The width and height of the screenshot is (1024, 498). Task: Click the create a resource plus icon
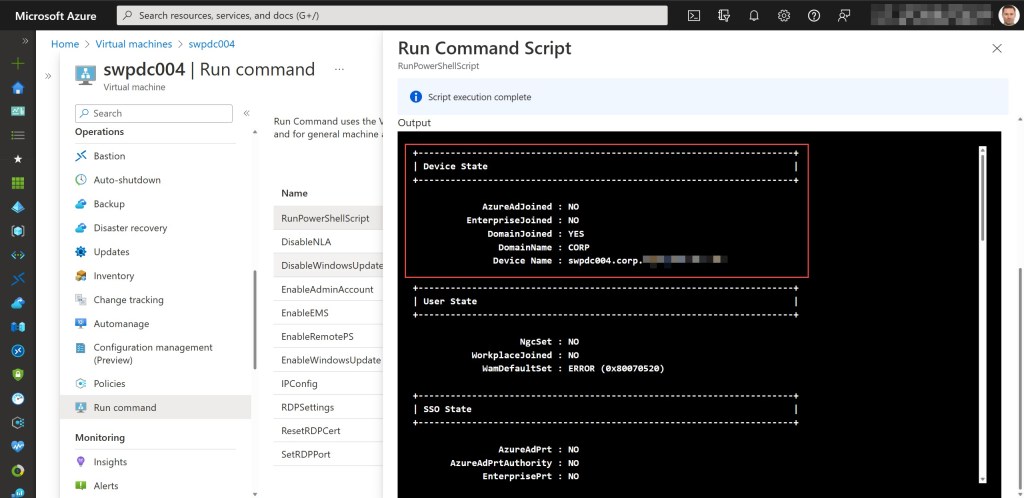[17, 63]
